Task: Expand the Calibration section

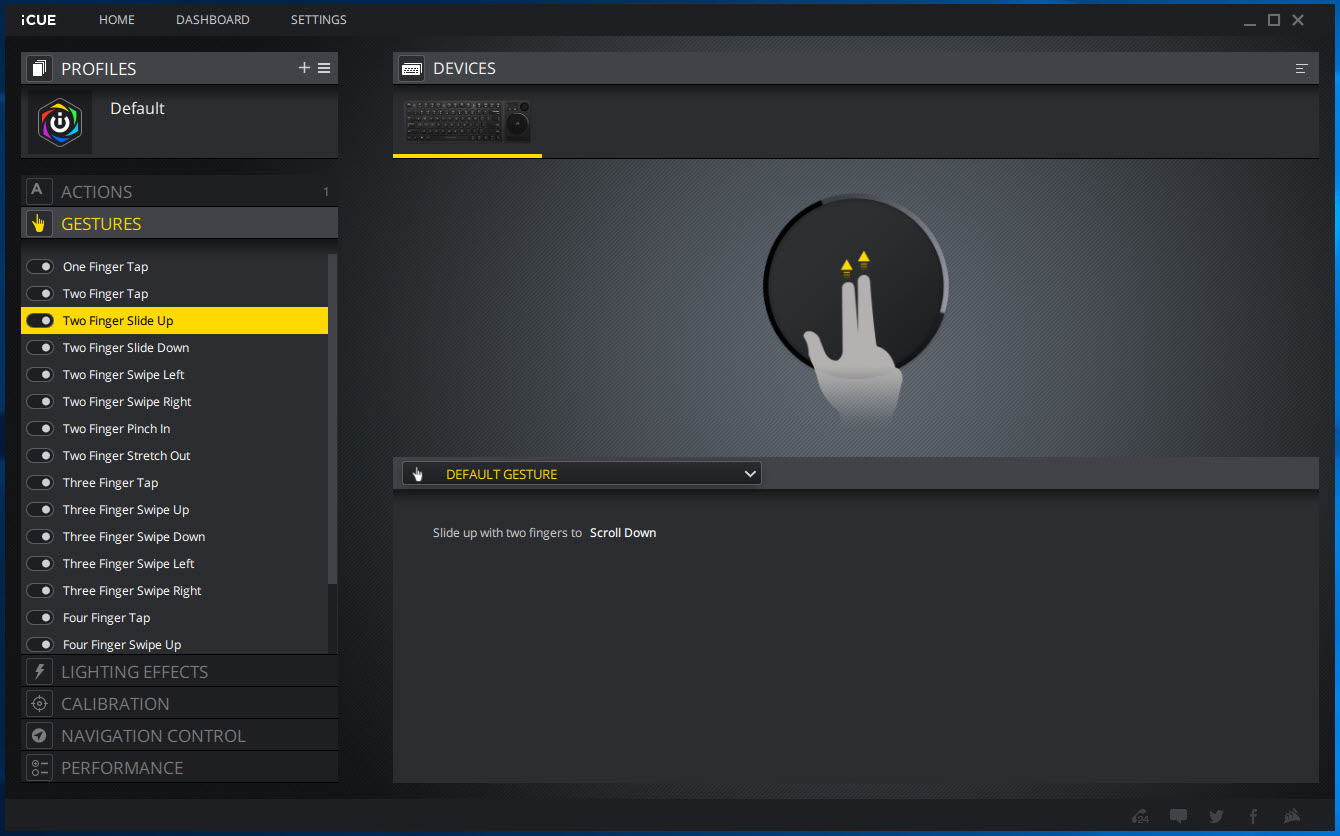Action: click(x=180, y=703)
